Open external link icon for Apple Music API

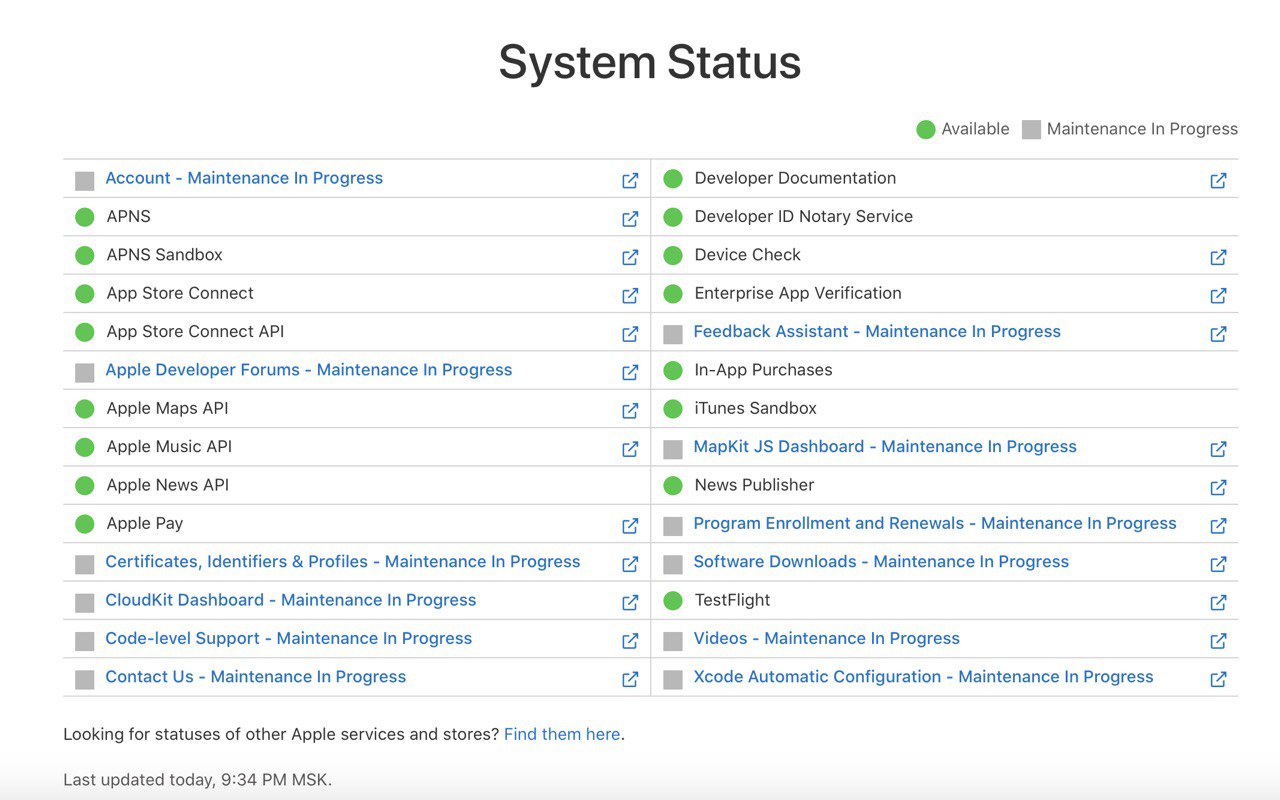point(630,448)
